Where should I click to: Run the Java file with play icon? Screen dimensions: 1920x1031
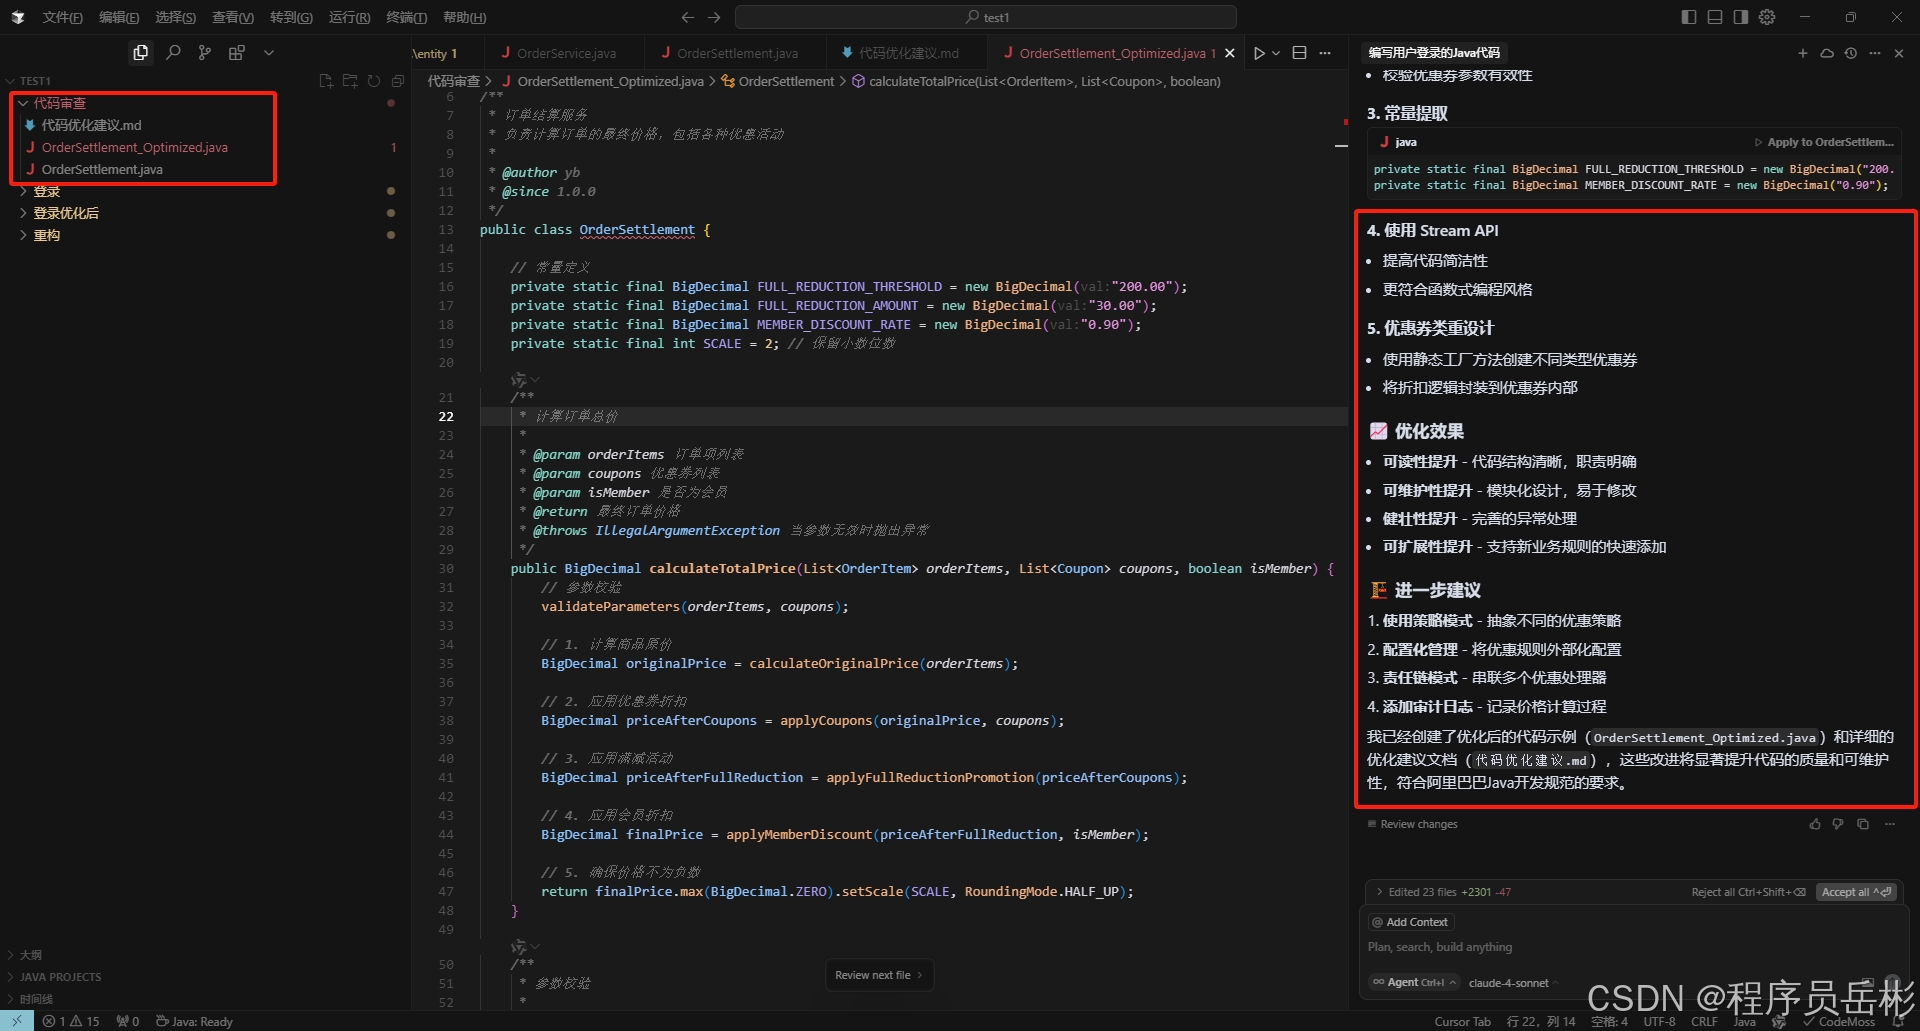coord(1259,53)
